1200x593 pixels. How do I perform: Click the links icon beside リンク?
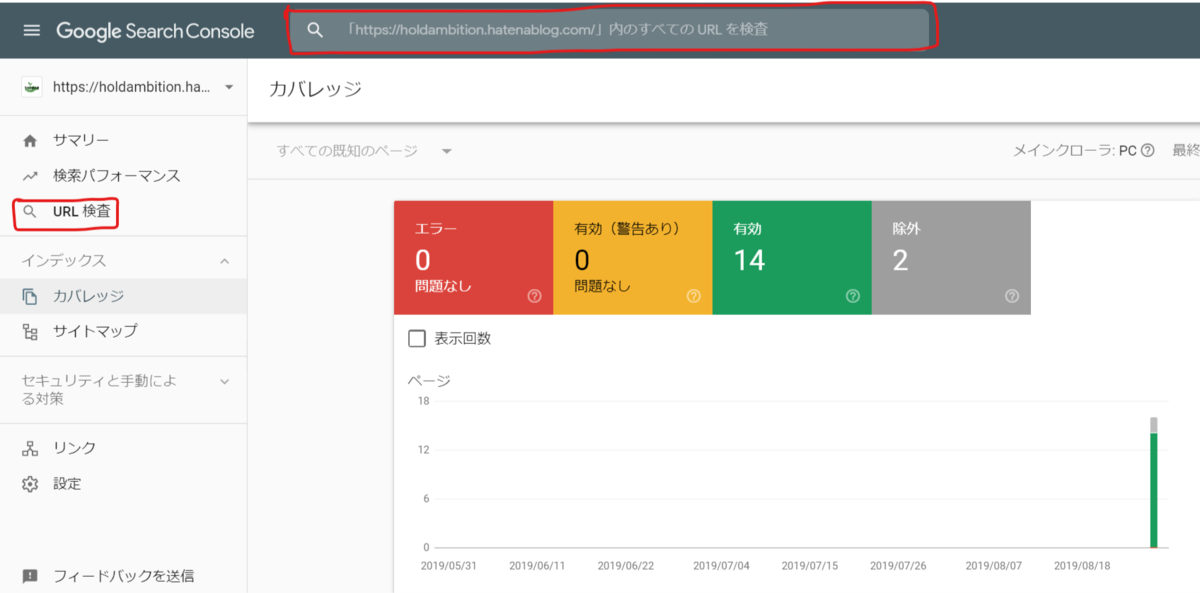(x=30, y=448)
